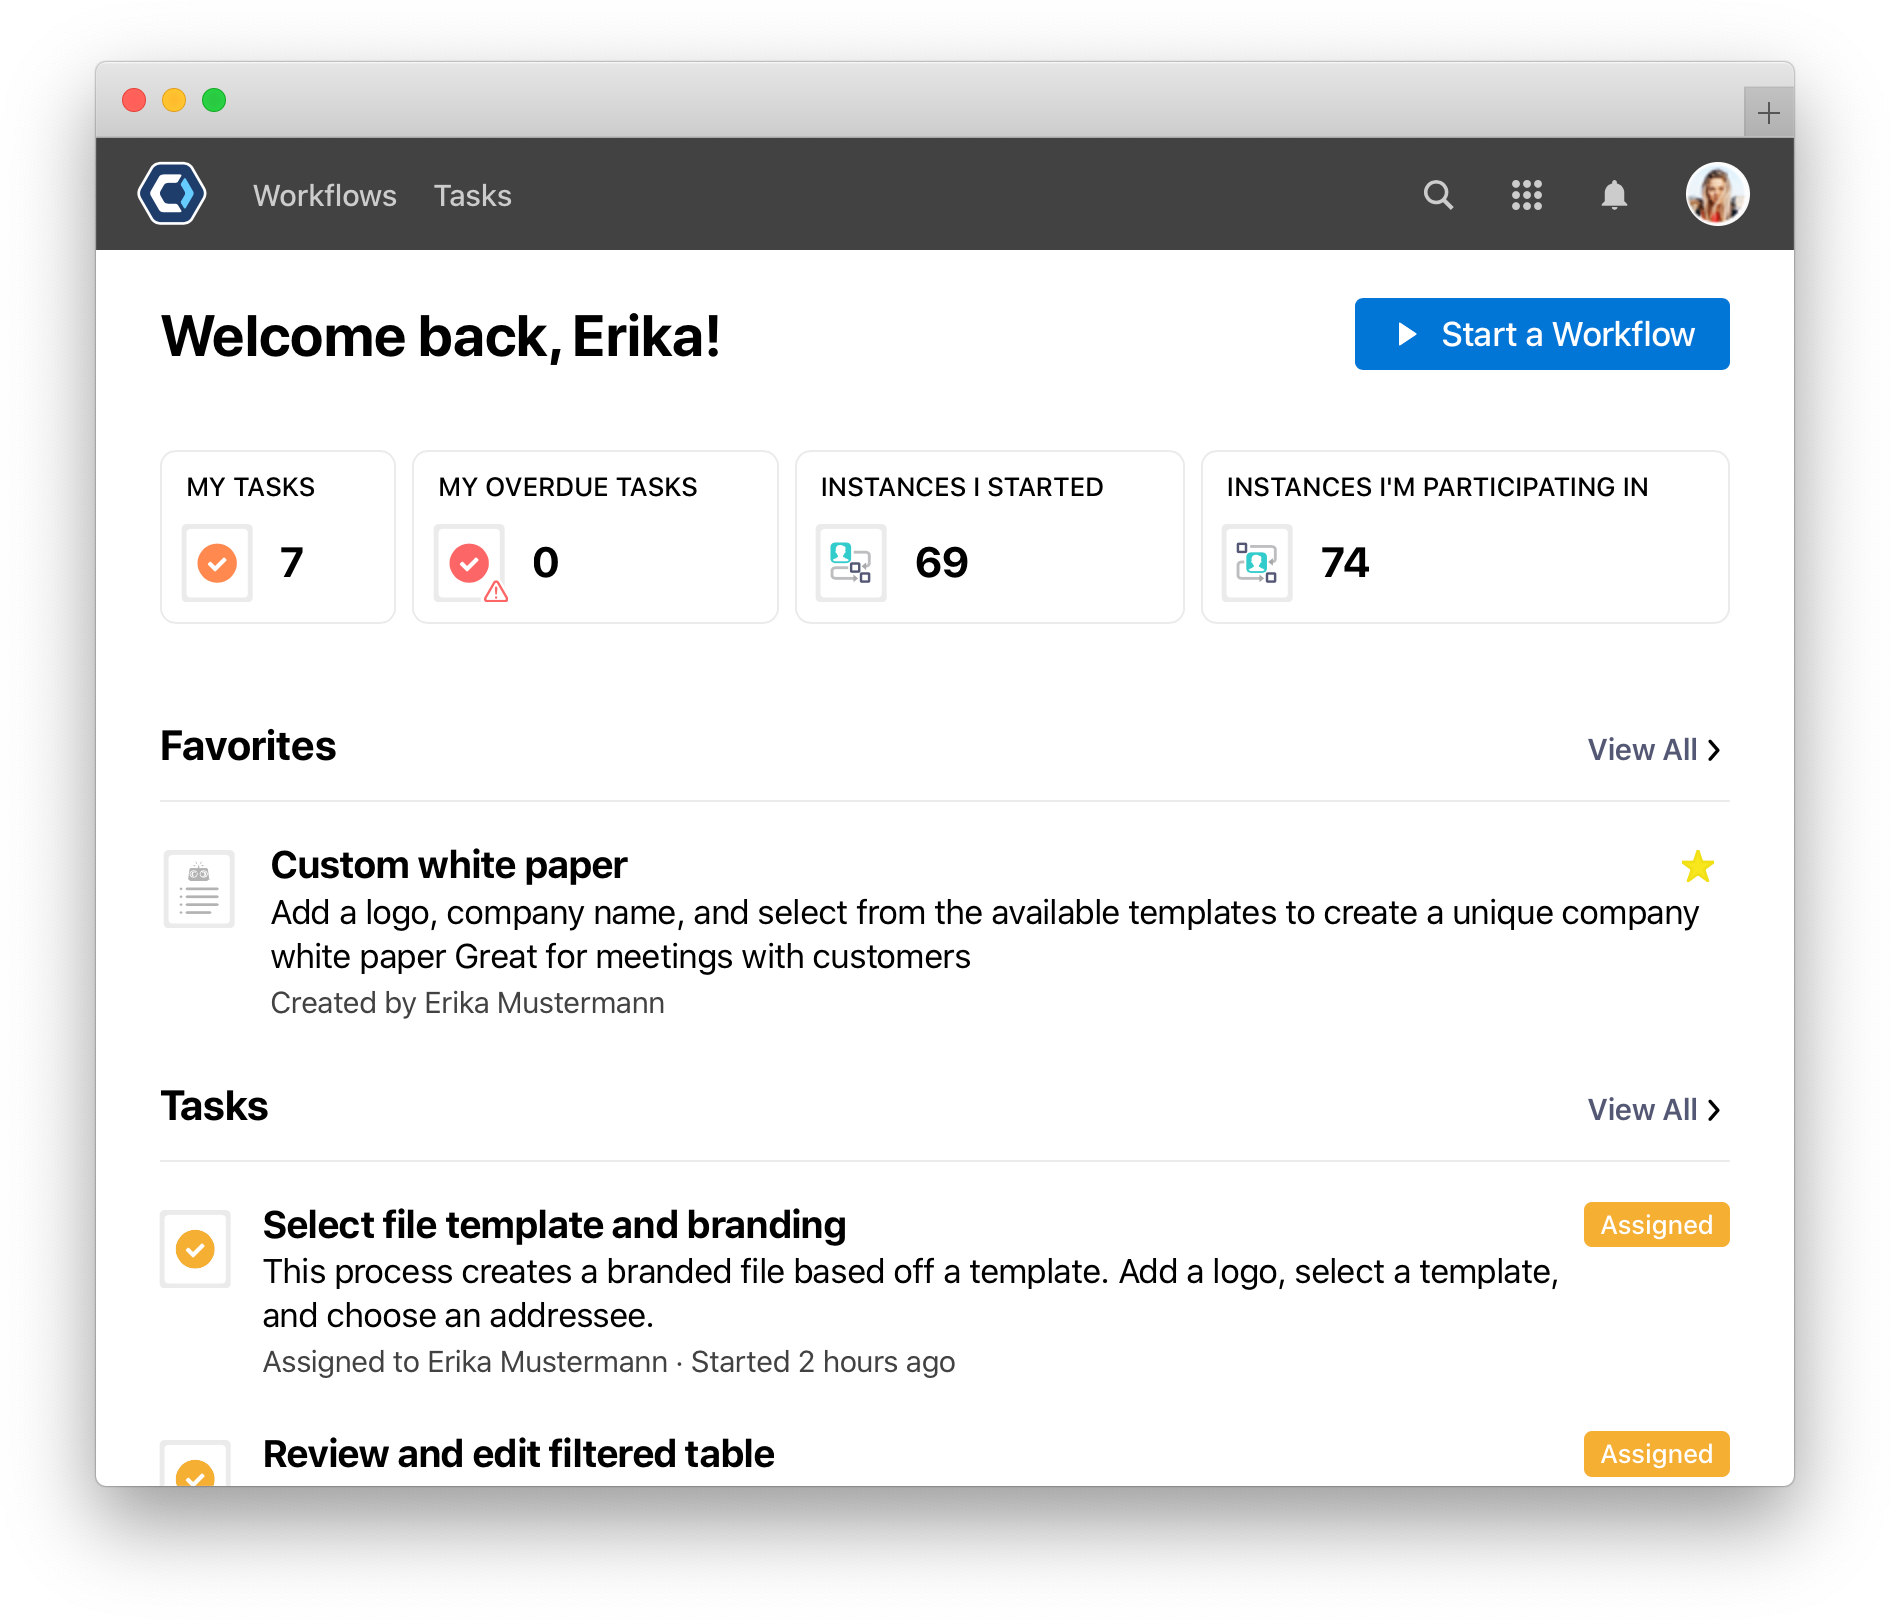Open the app launcher grid icon
The height and width of the screenshot is (1620, 1890).
(1526, 194)
